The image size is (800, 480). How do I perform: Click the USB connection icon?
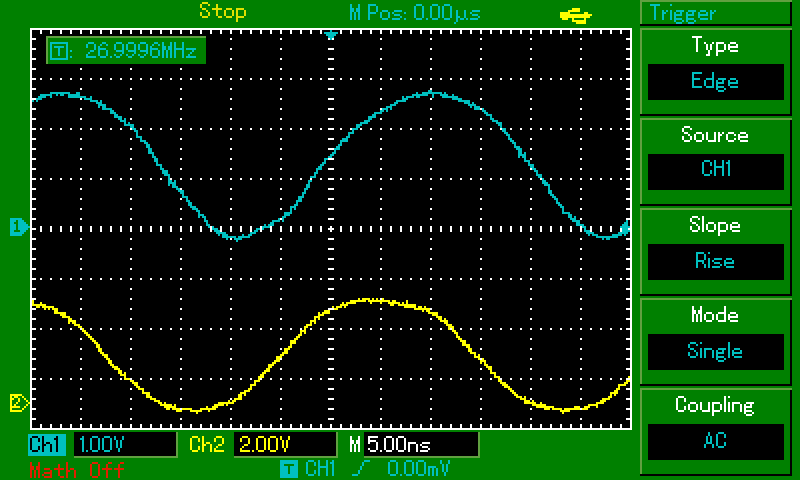pyautogui.click(x=577, y=14)
